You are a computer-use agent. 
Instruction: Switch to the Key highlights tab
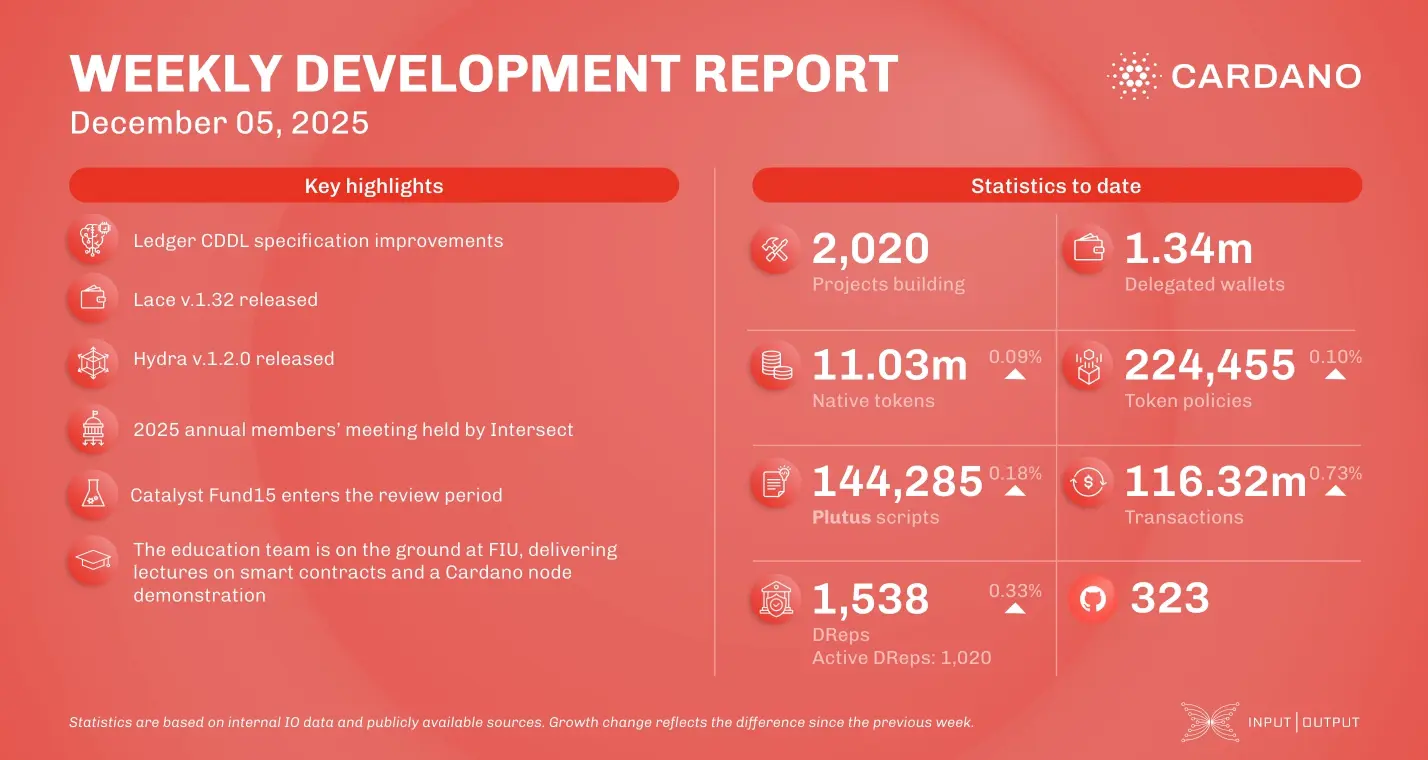pos(373,185)
